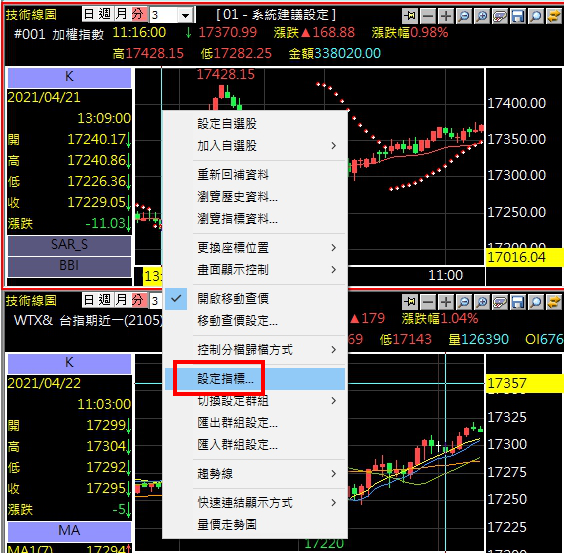Select the 日 period in the top chart
564x553 pixels.
click(x=89, y=14)
